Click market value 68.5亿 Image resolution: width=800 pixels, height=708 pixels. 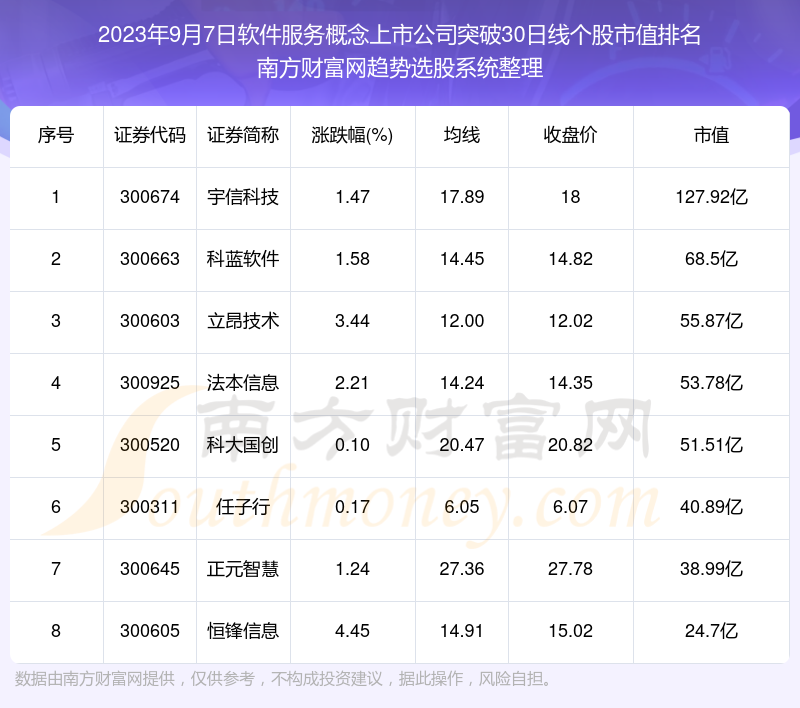pos(711,259)
